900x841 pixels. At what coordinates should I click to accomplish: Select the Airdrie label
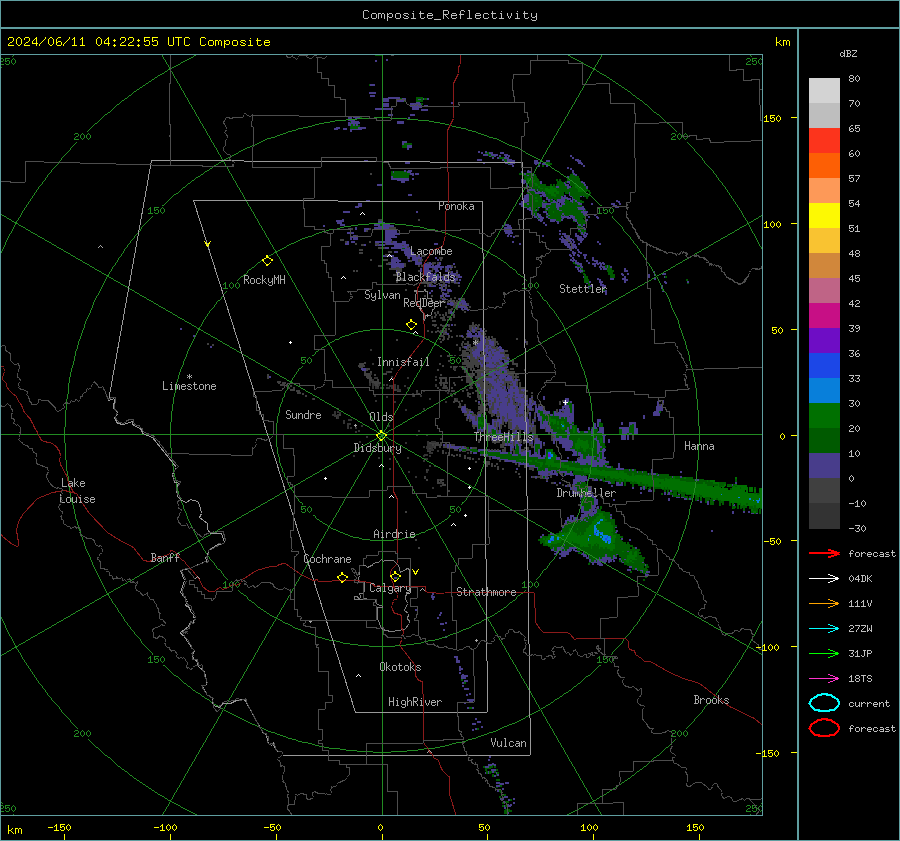click(394, 534)
